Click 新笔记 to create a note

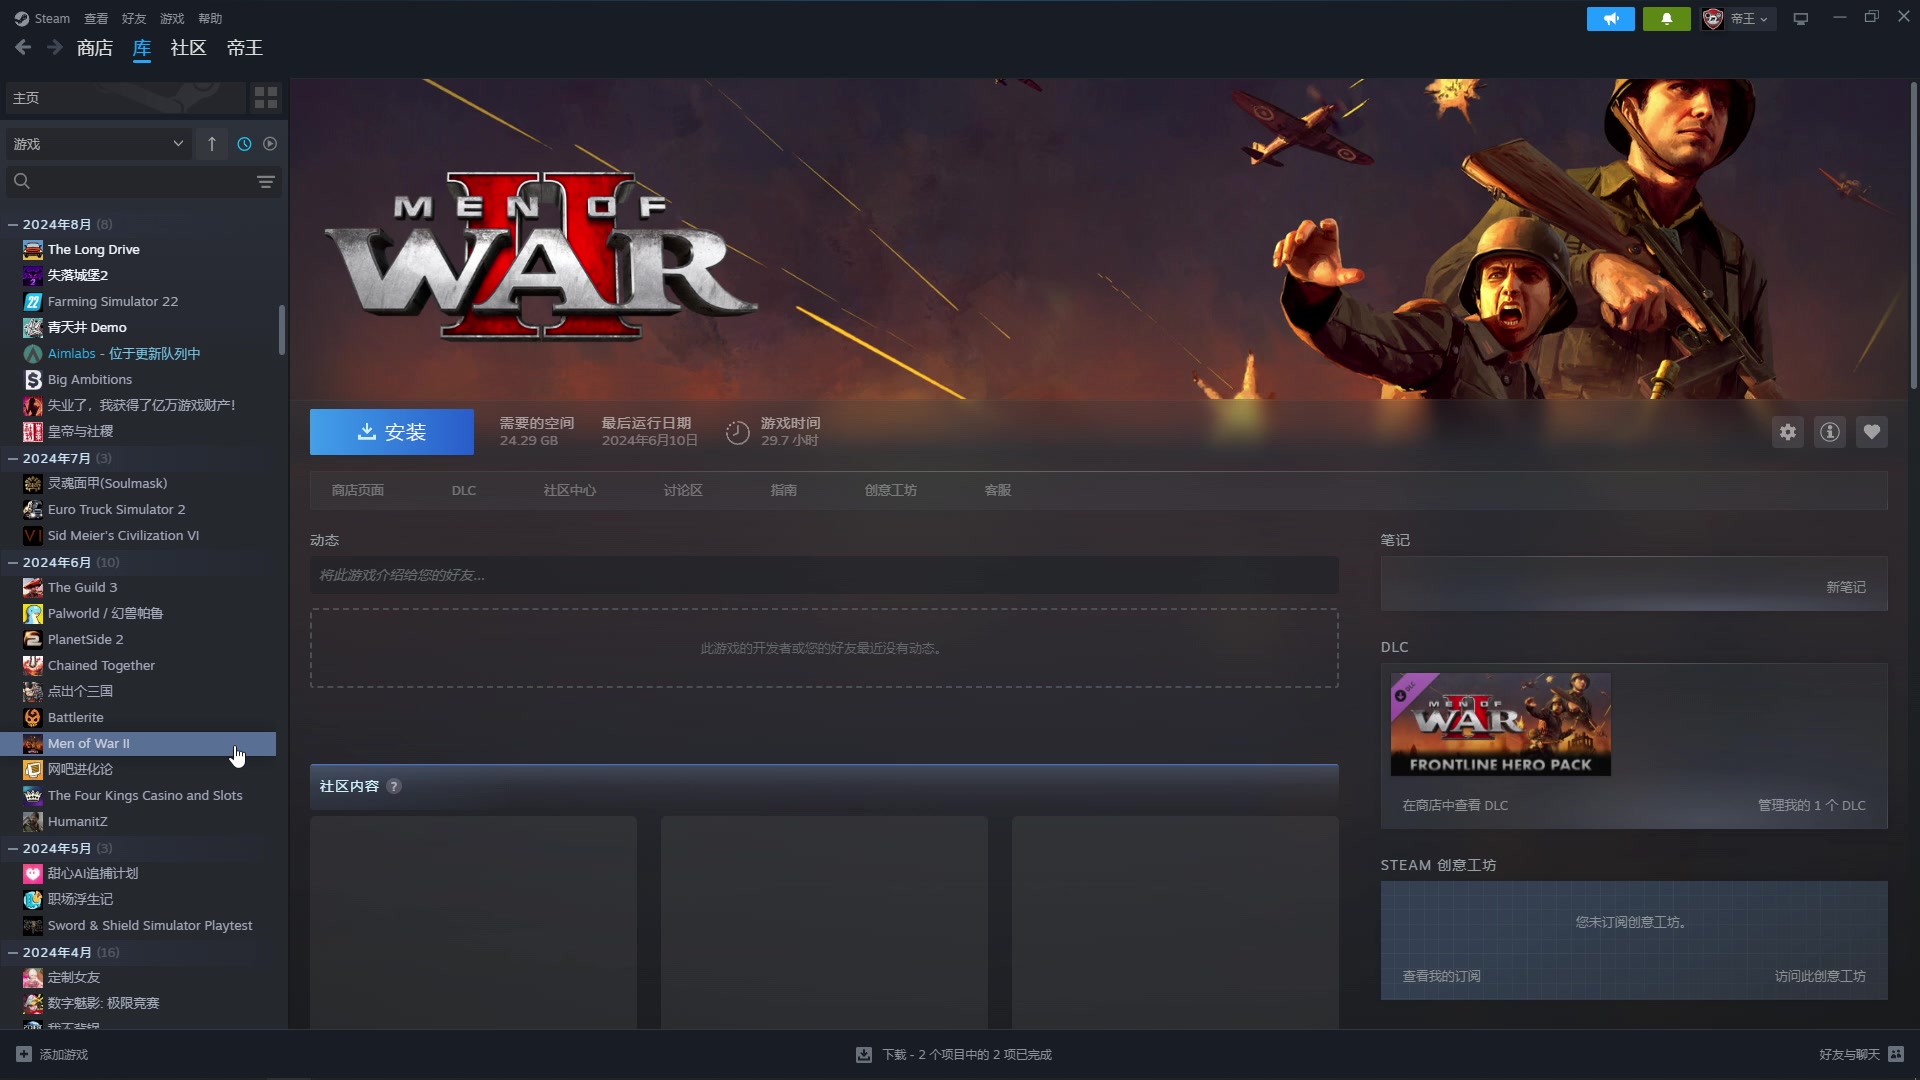point(1846,587)
